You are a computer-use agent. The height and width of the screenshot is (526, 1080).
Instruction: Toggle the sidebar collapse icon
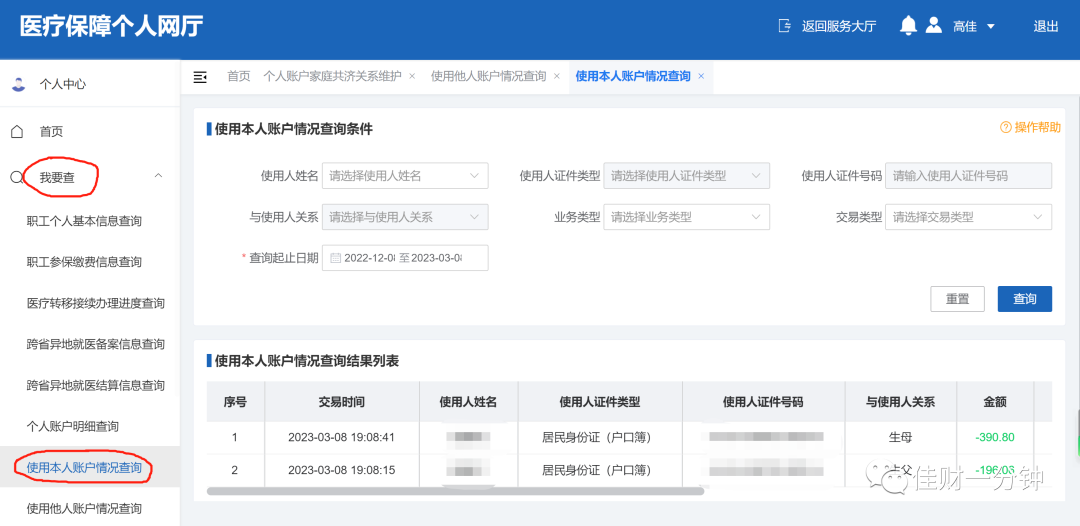[x=200, y=76]
